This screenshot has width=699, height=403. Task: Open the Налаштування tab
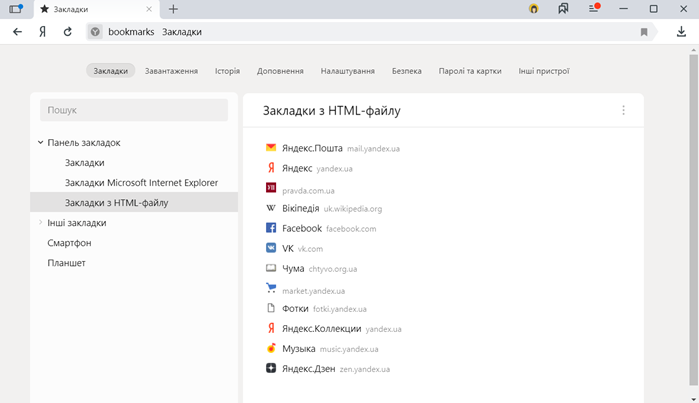pyautogui.click(x=348, y=71)
